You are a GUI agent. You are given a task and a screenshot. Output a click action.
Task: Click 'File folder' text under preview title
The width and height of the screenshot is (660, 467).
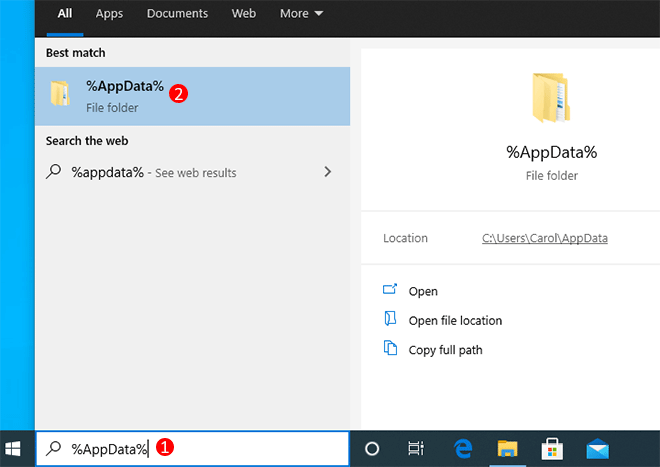551,176
